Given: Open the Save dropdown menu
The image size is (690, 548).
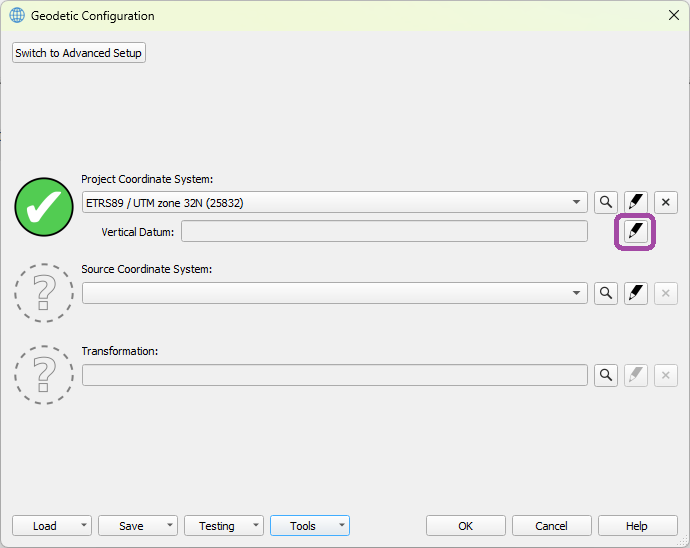Looking at the screenshot, I should click(169, 526).
